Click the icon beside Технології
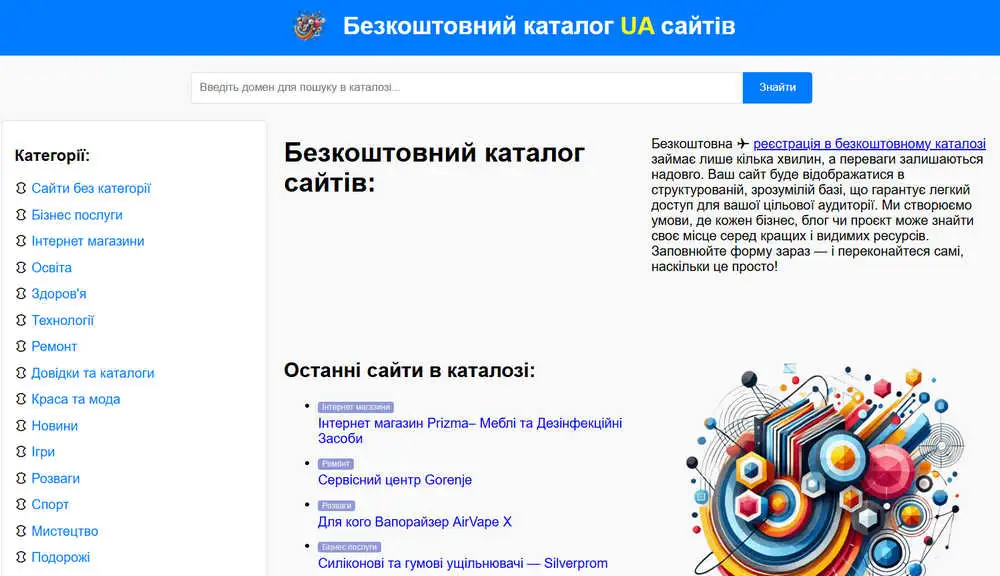The width and height of the screenshot is (1000, 576). [x=21, y=320]
